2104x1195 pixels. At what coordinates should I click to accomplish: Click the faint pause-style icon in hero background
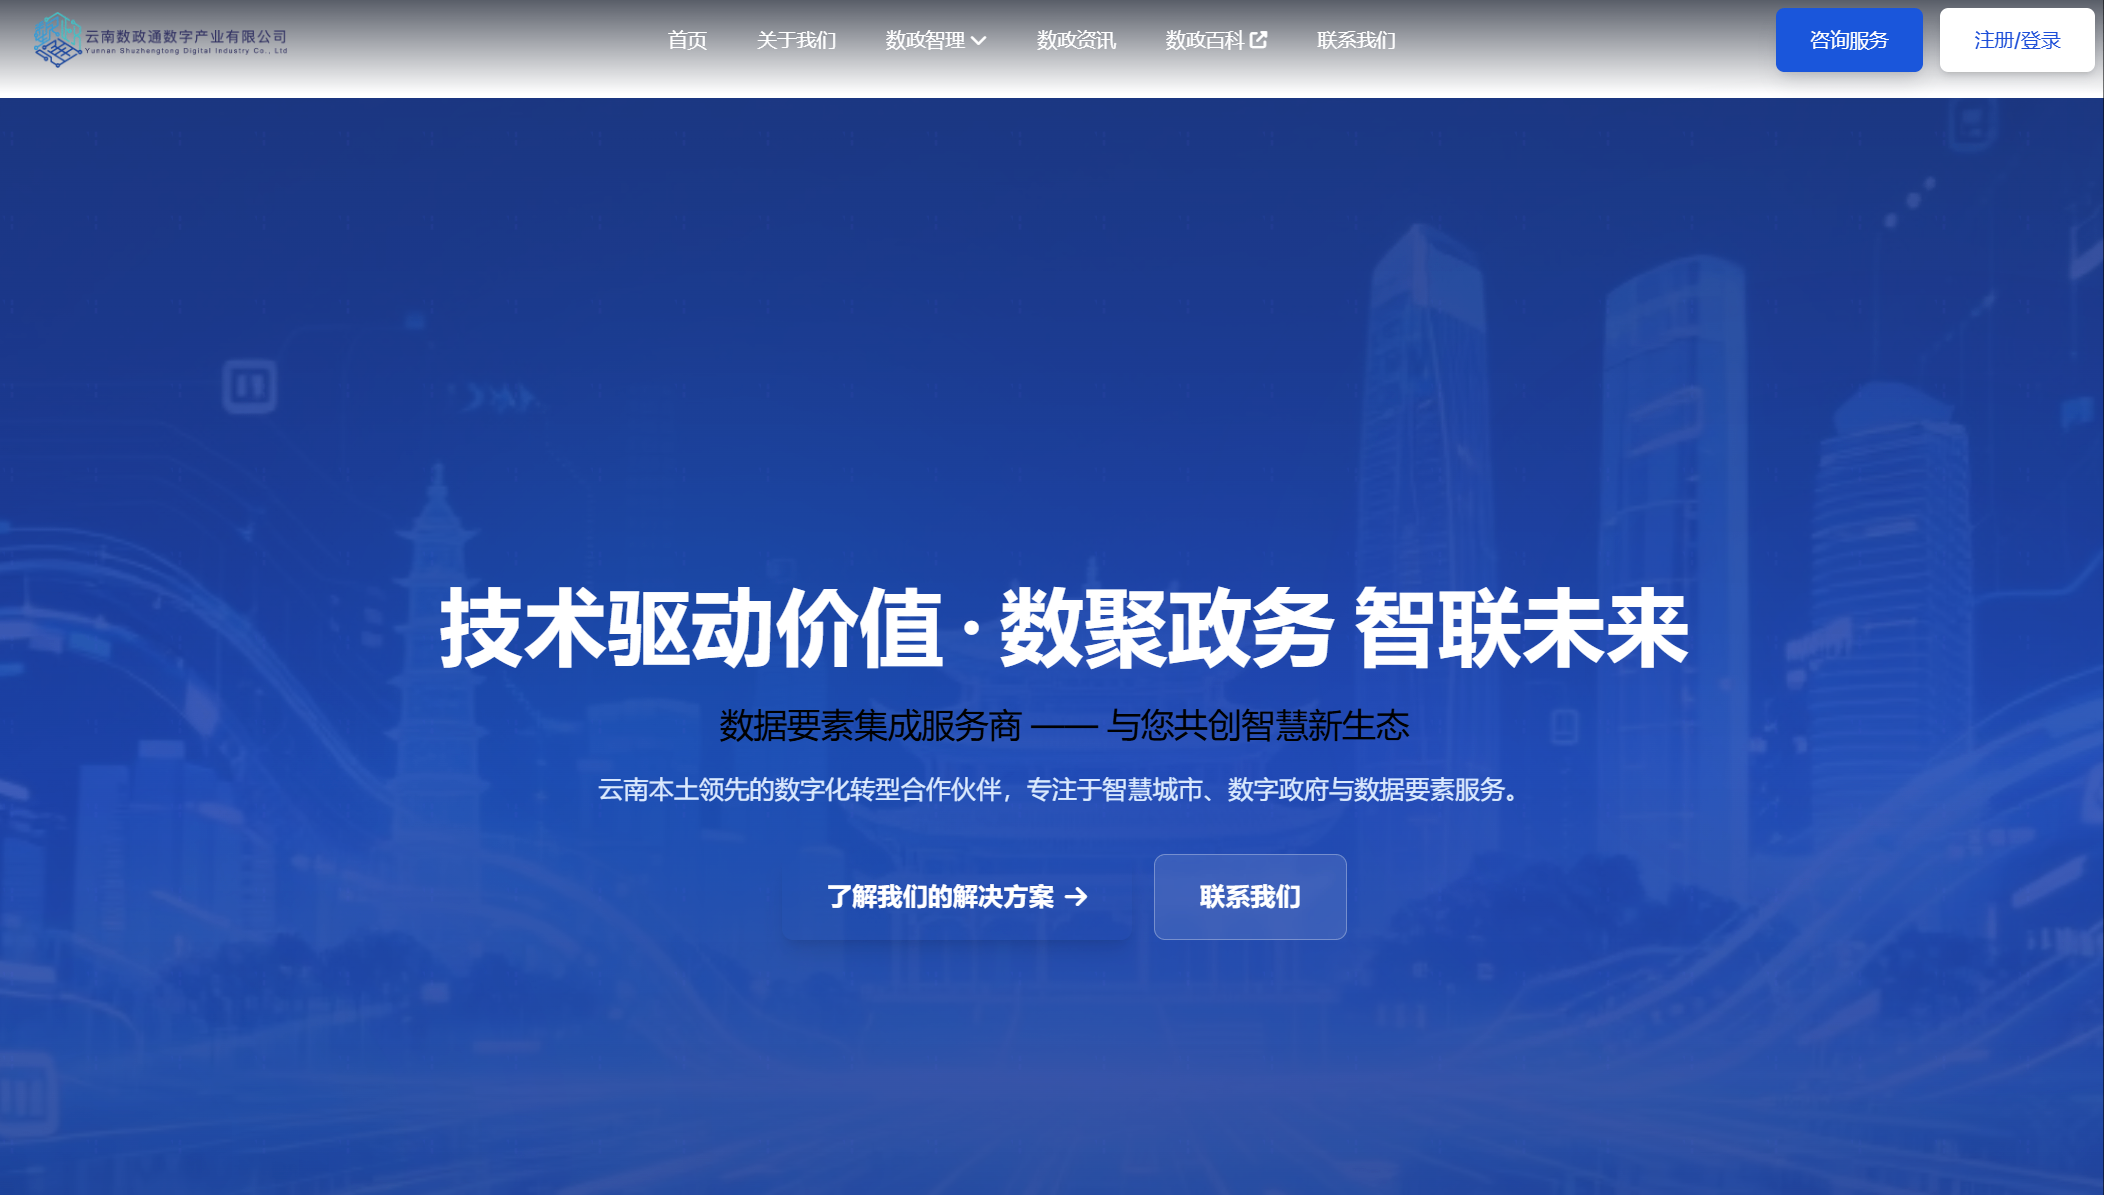click(249, 385)
